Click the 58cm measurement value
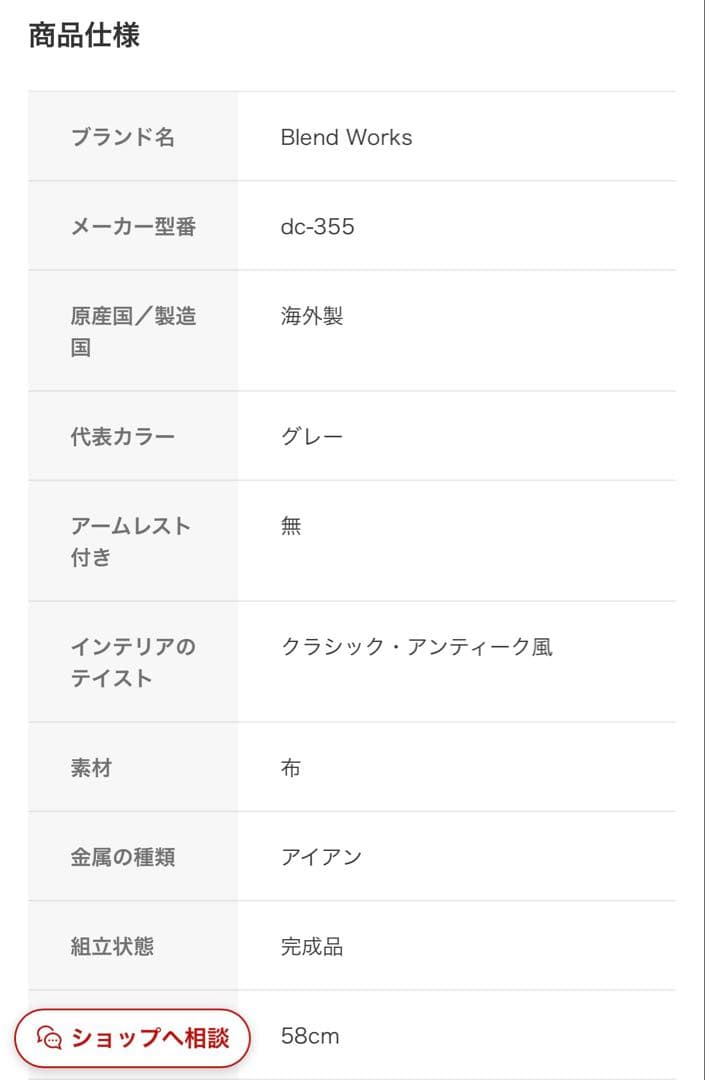This screenshot has width=705, height=1080. tap(308, 1036)
